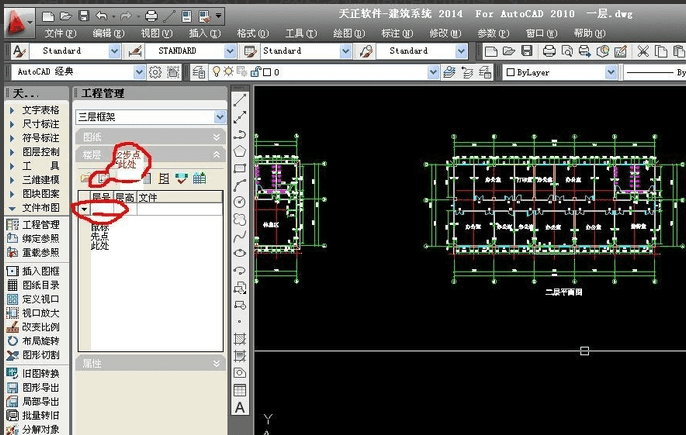Click the layer 0 color square
This screenshot has width=686, height=435.
click(267, 72)
